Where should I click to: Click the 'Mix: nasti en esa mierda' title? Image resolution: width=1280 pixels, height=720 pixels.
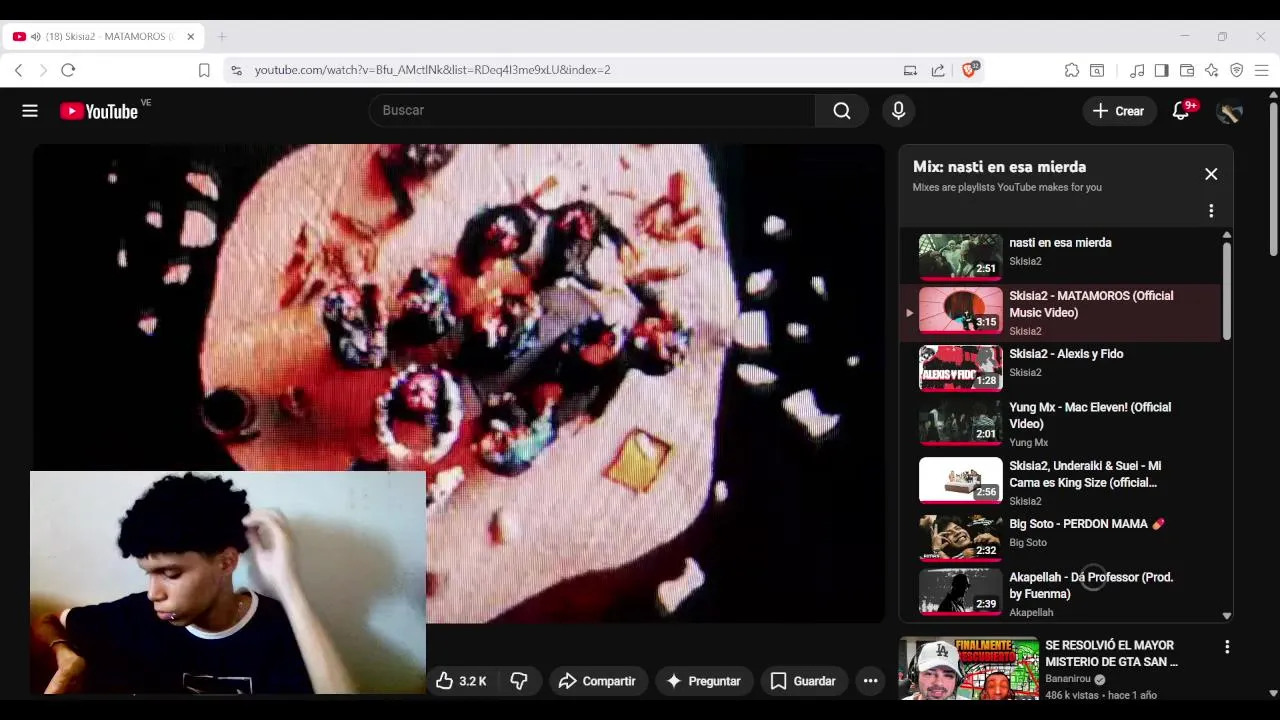click(999, 167)
